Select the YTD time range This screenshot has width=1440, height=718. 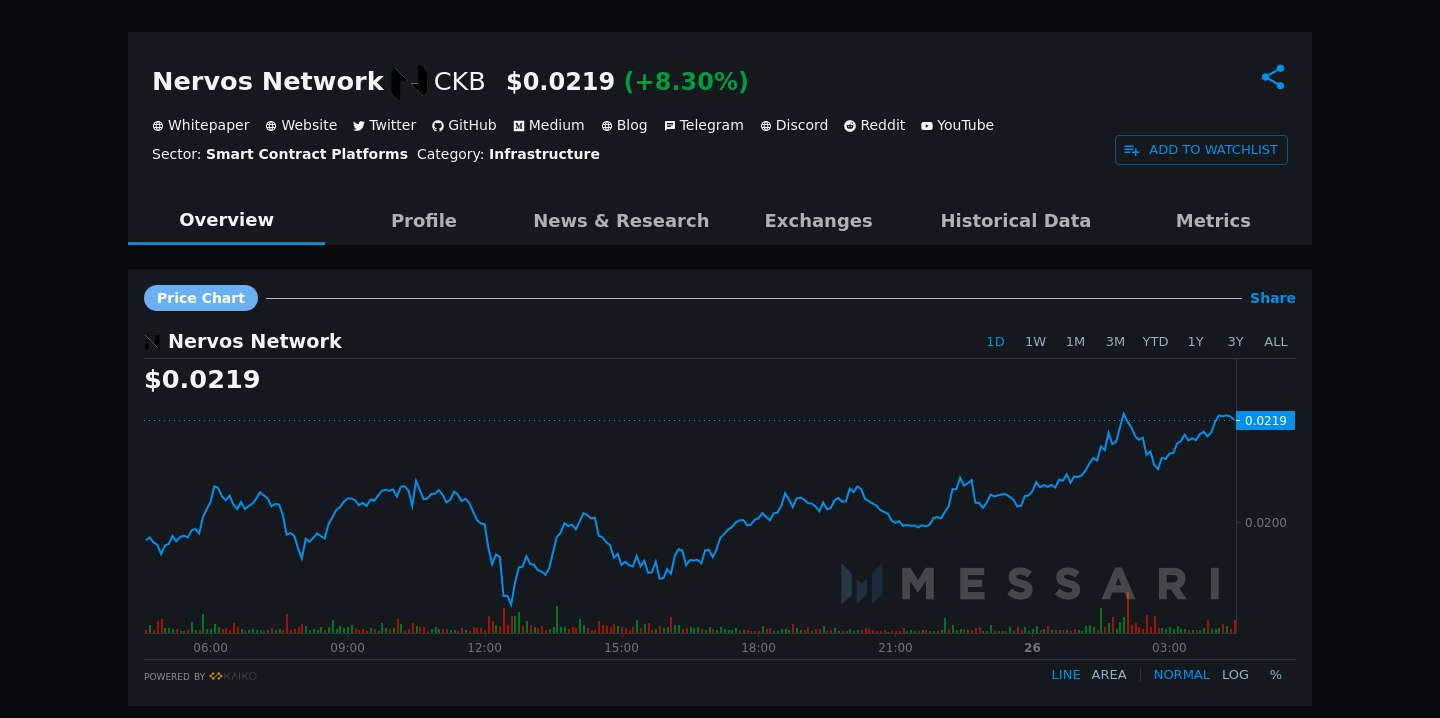(1155, 341)
